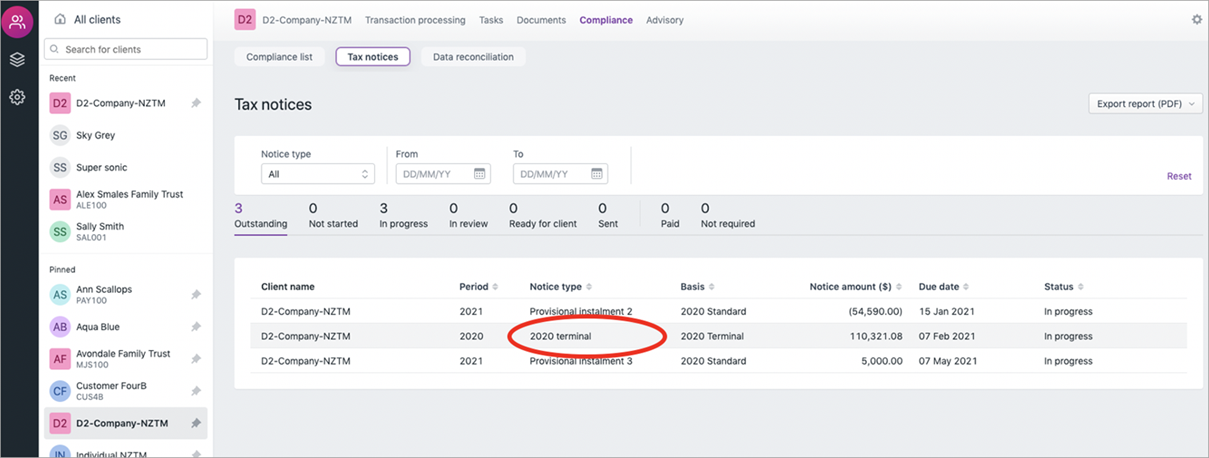Open the From date calendar icon

point(480,174)
